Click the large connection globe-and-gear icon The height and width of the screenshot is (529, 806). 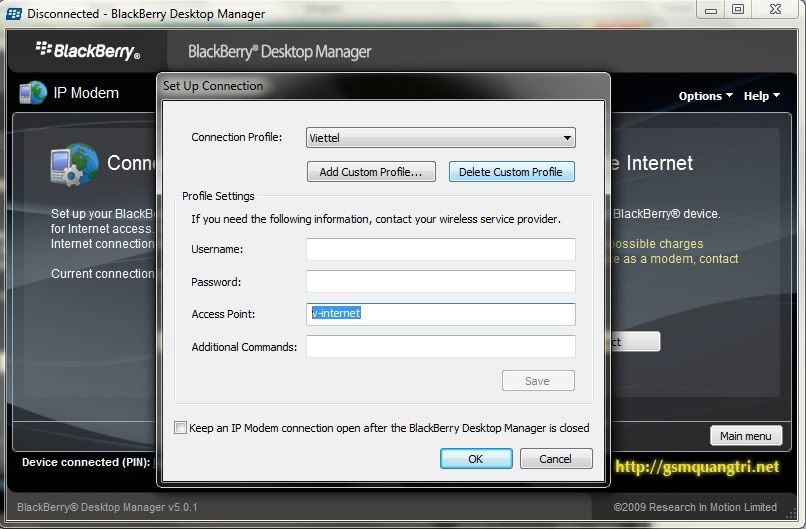[x=74, y=165]
